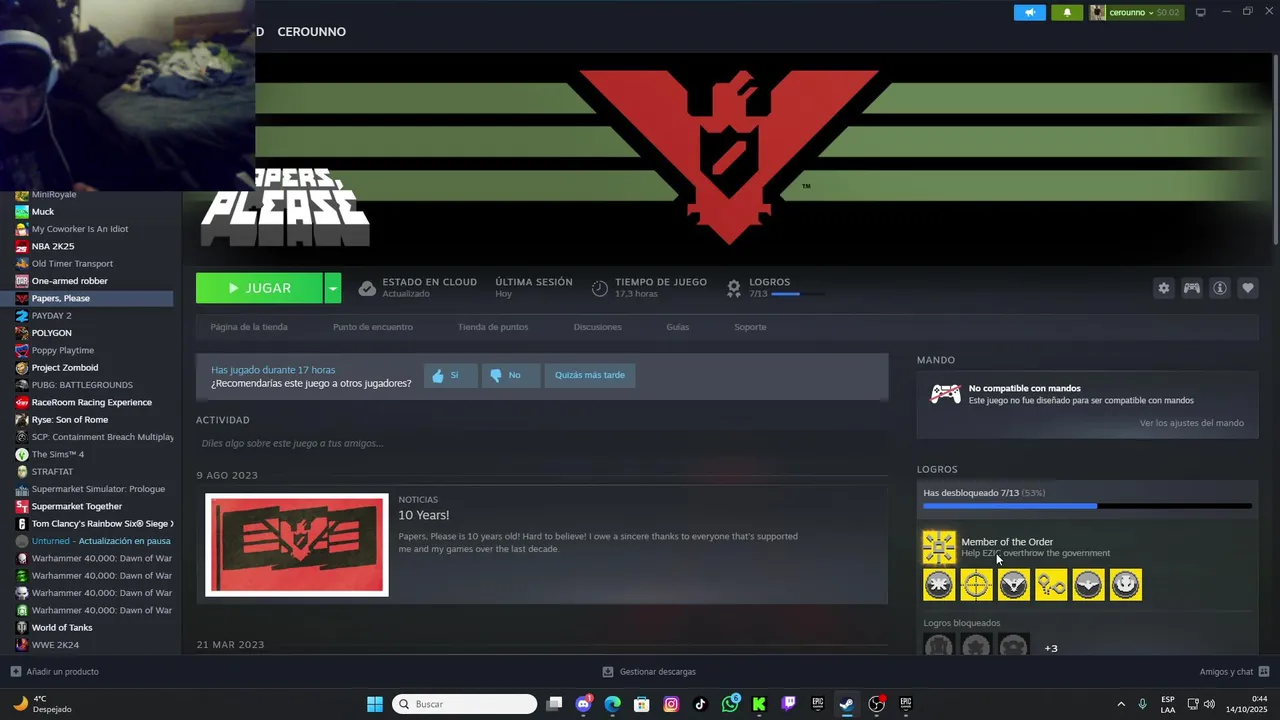Click the activity message input field
Viewport: 1280px width, 720px height.
542,443
